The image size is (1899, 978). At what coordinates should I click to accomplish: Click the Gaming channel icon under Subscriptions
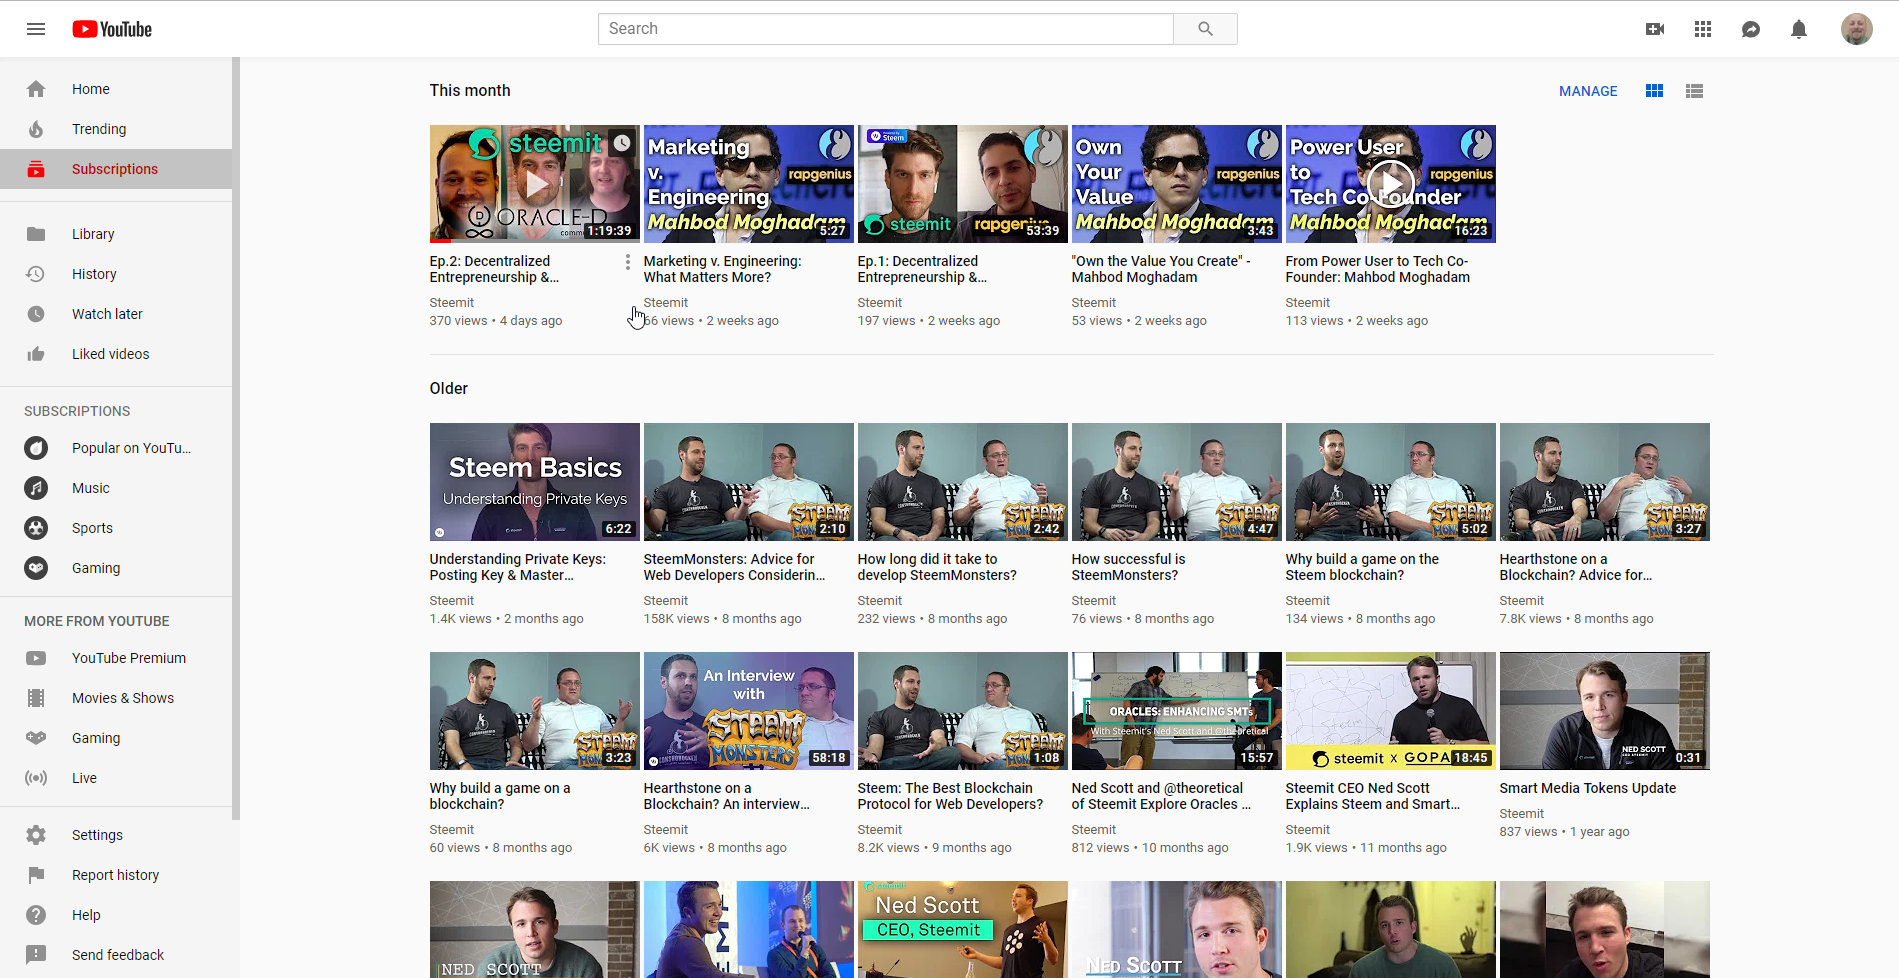pos(36,568)
